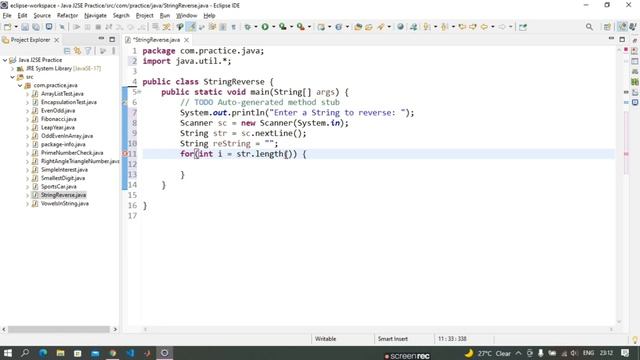Maximize the editor area

[x=622, y=39]
